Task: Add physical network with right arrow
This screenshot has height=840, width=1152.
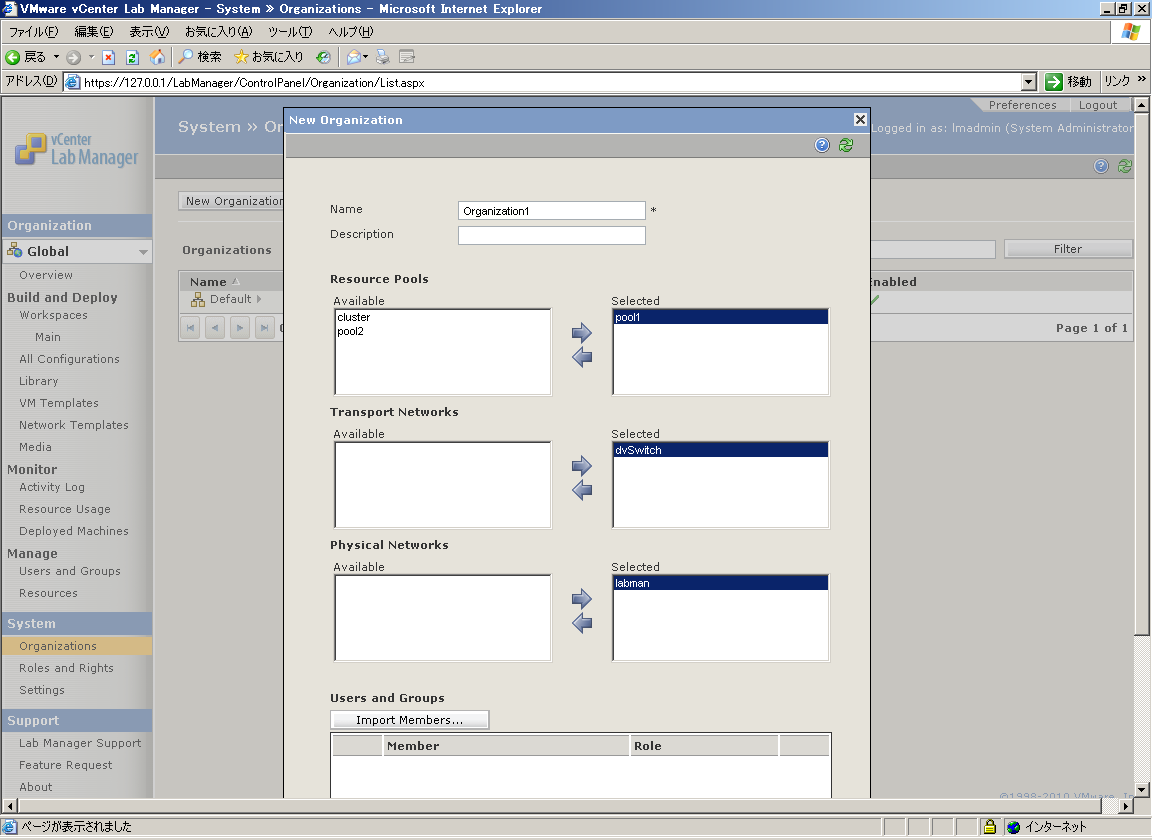Action: coord(582,599)
